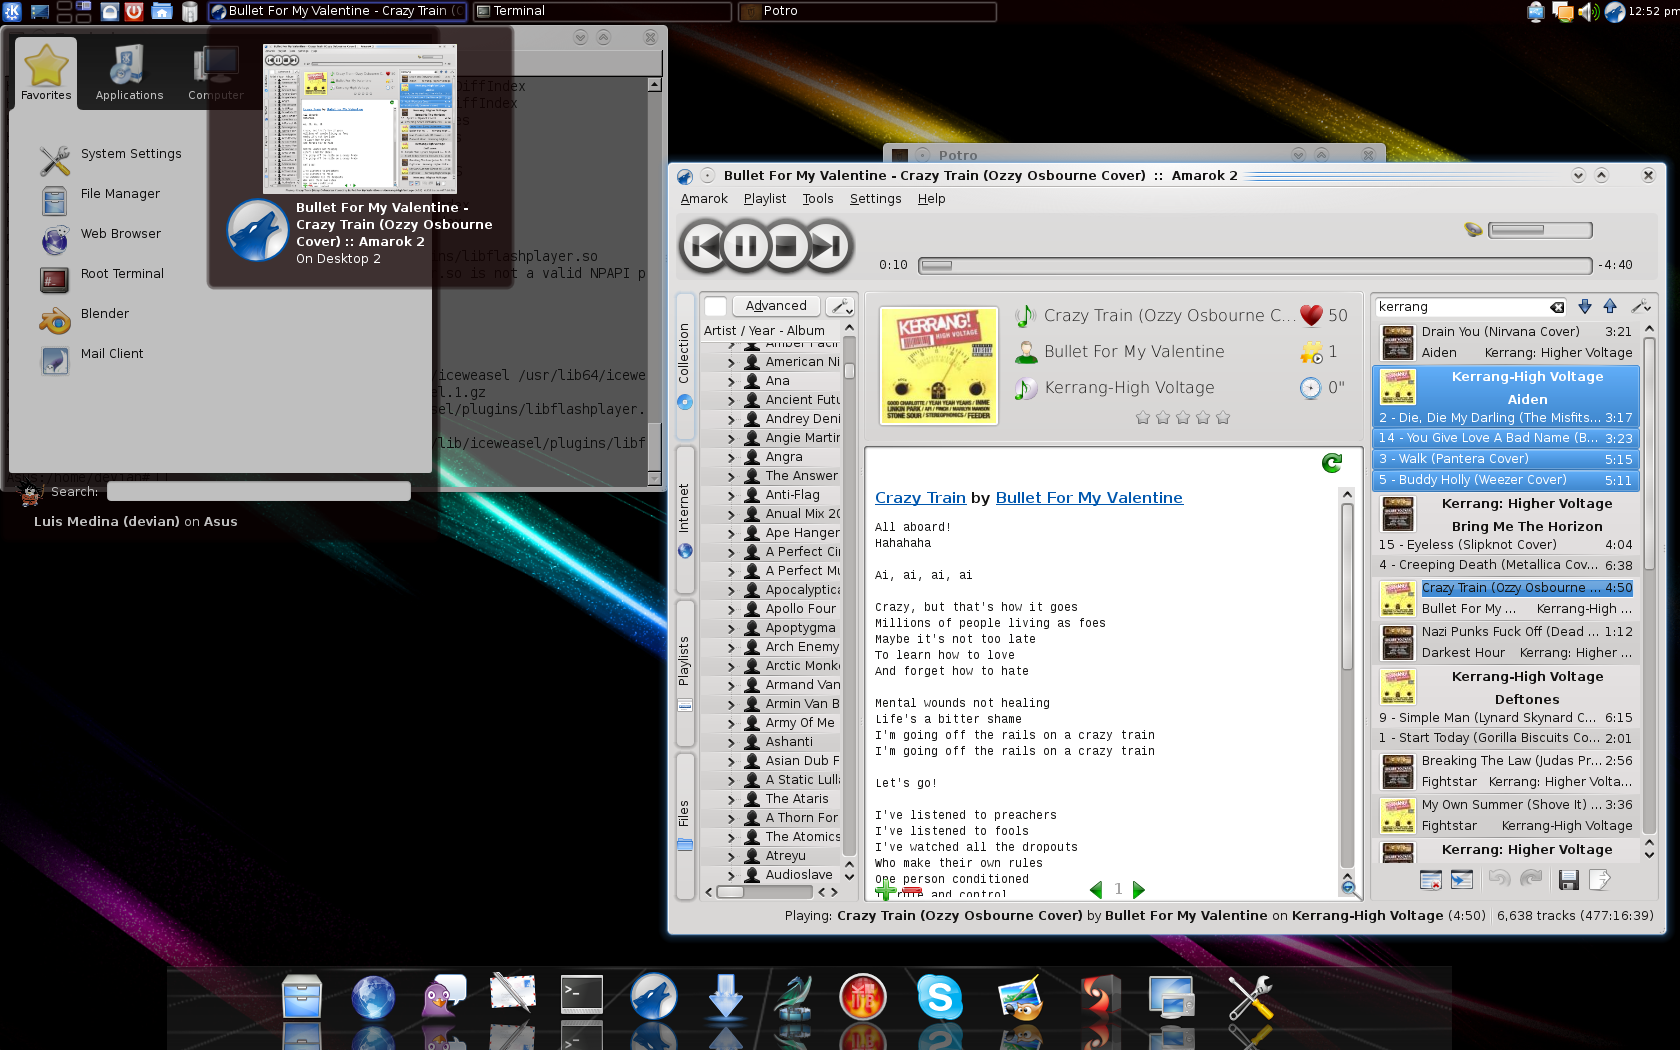Click the export playlist page icon
The height and width of the screenshot is (1050, 1680).
coord(1600,880)
